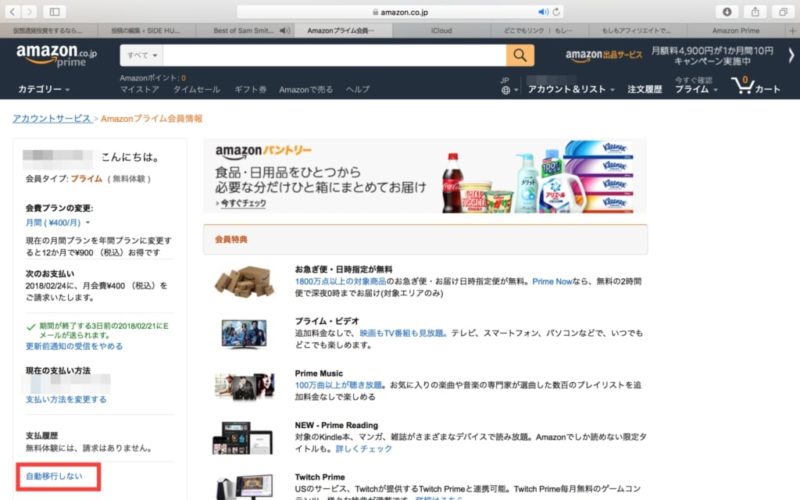Click 自動移行しない link
Screen dimensions: 800x500
coord(54,476)
